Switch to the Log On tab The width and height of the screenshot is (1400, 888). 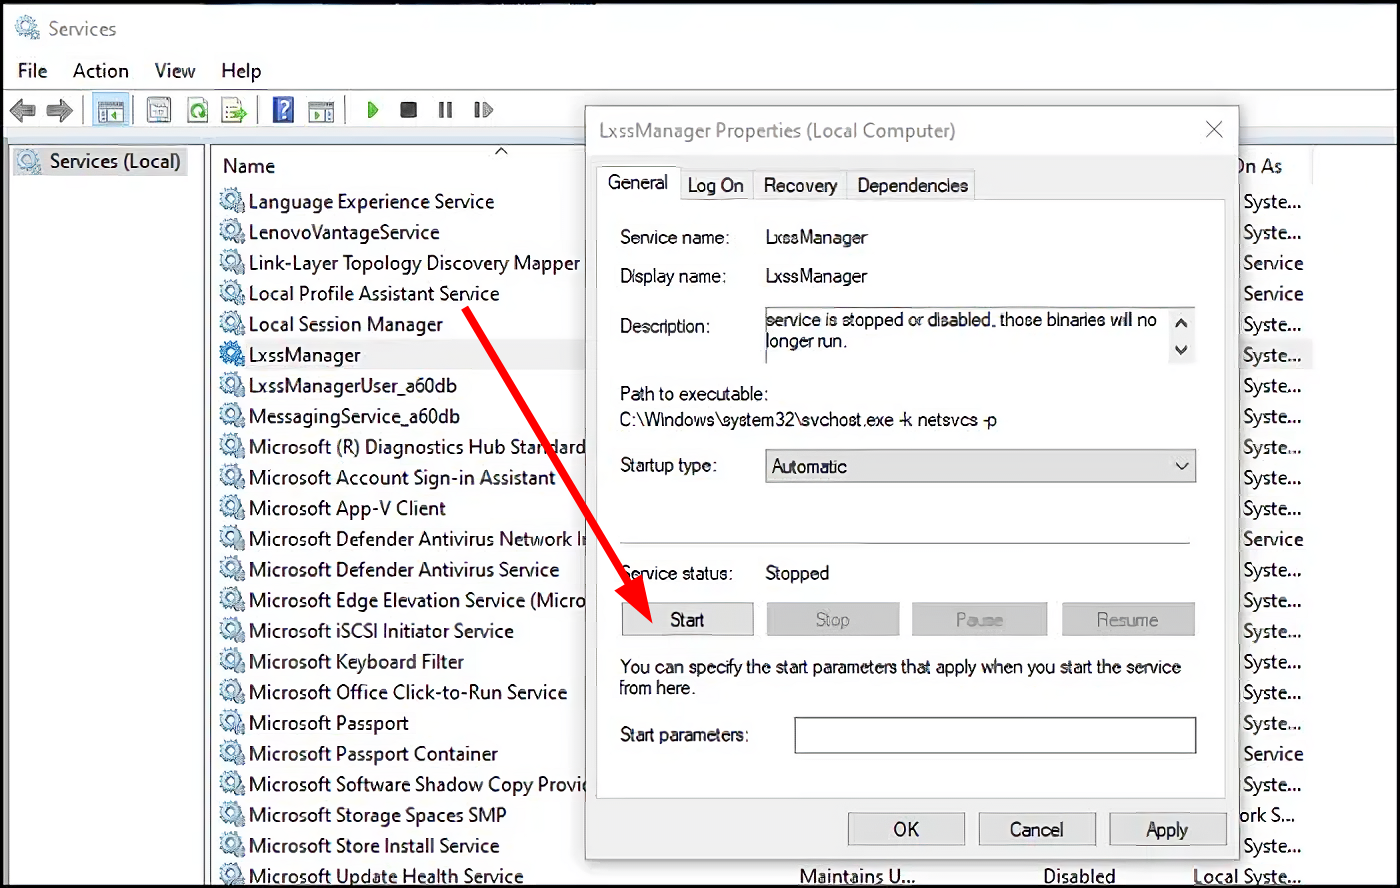pyautogui.click(x=715, y=185)
